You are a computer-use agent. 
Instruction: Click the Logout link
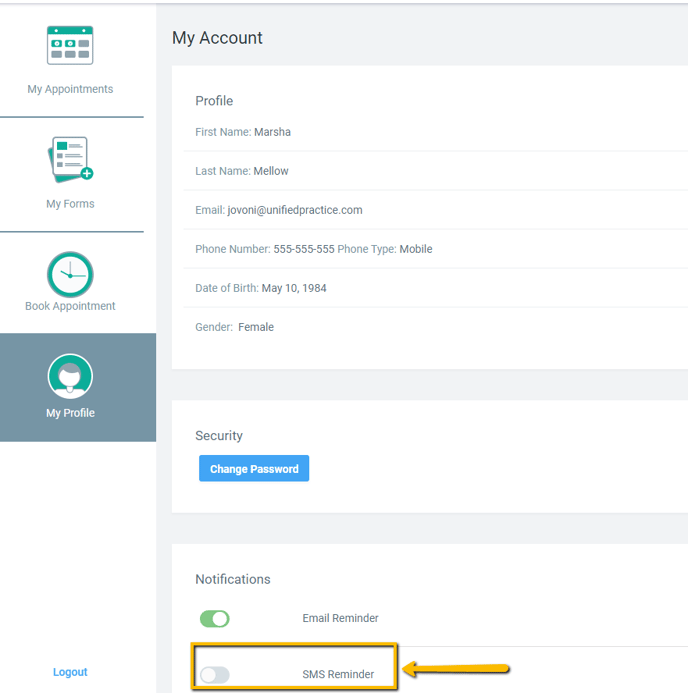[x=70, y=672]
